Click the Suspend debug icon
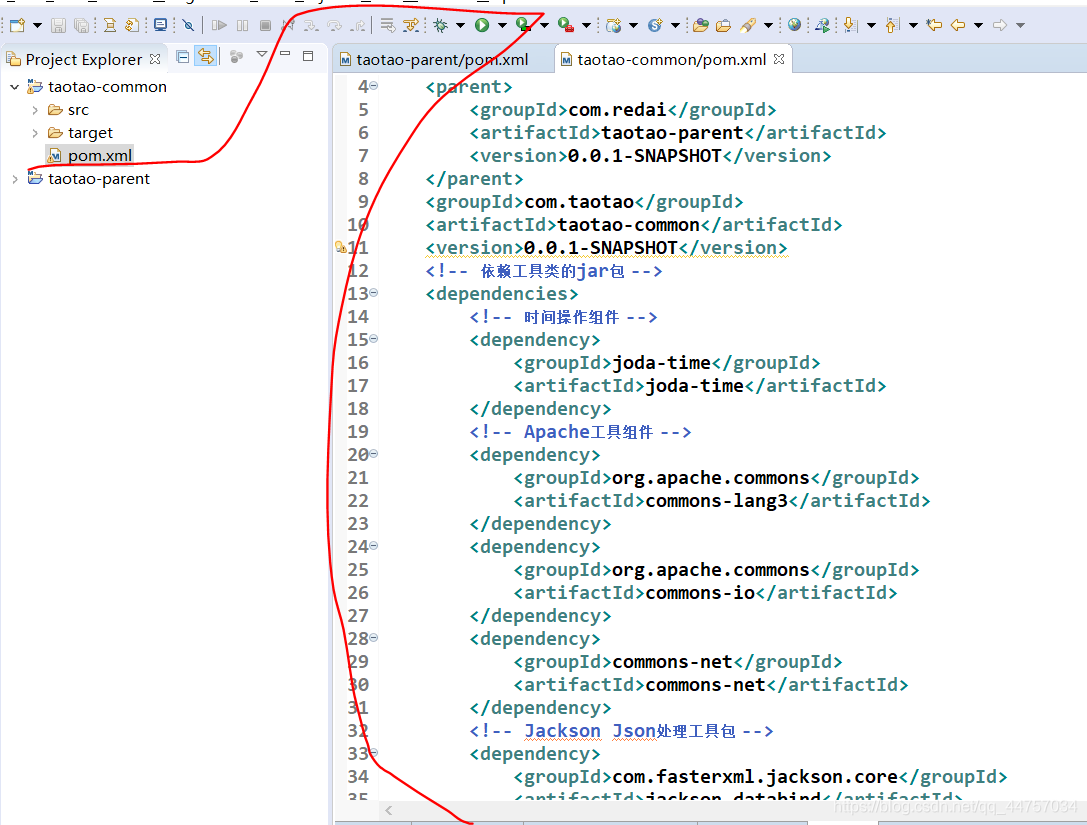 pos(242,26)
